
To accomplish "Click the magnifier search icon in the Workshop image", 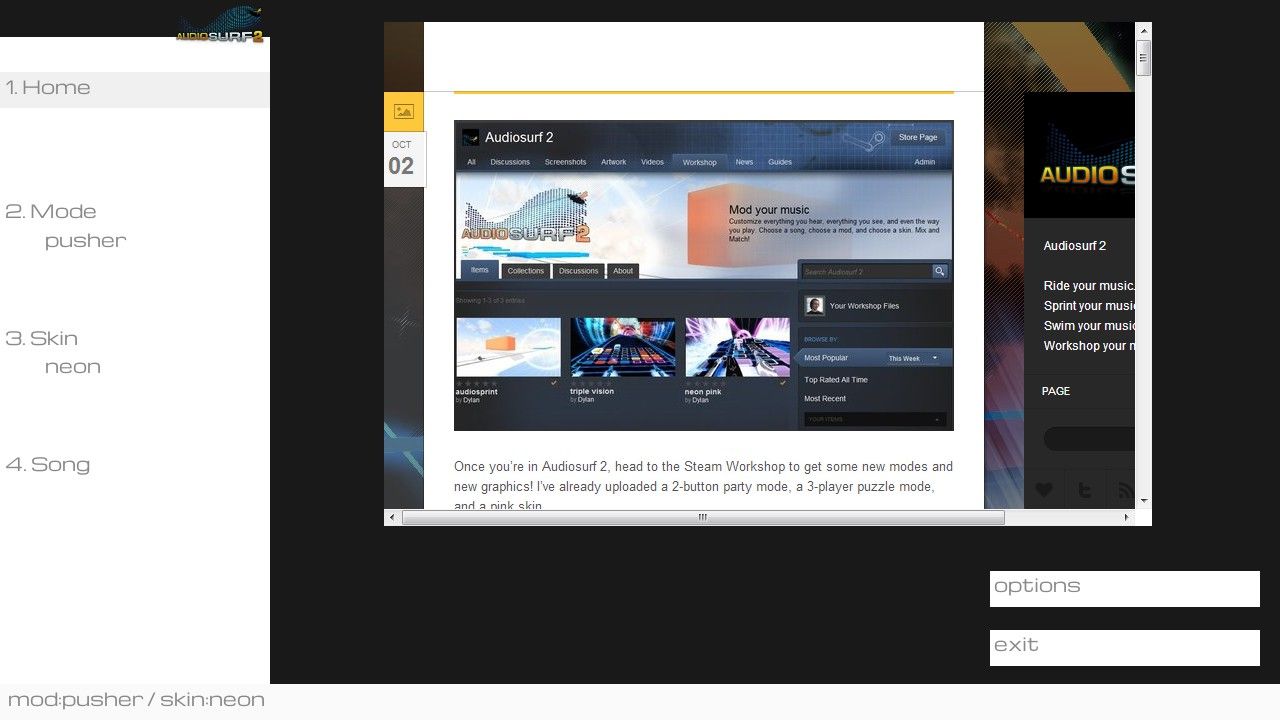I will pyautogui.click(x=940, y=271).
